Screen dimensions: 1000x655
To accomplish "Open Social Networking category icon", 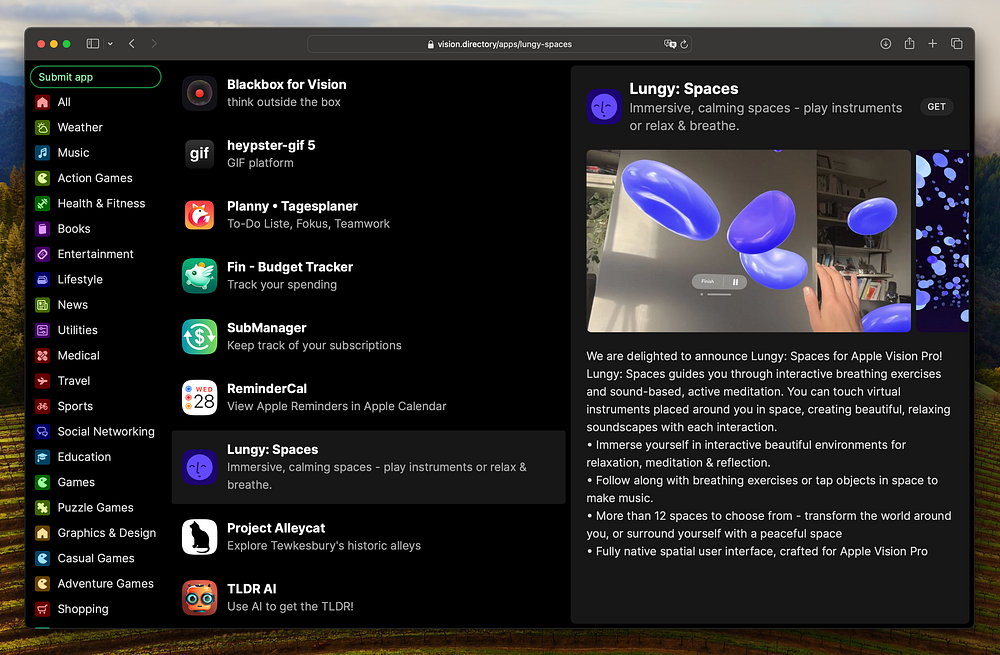I will [x=42, y=432].
